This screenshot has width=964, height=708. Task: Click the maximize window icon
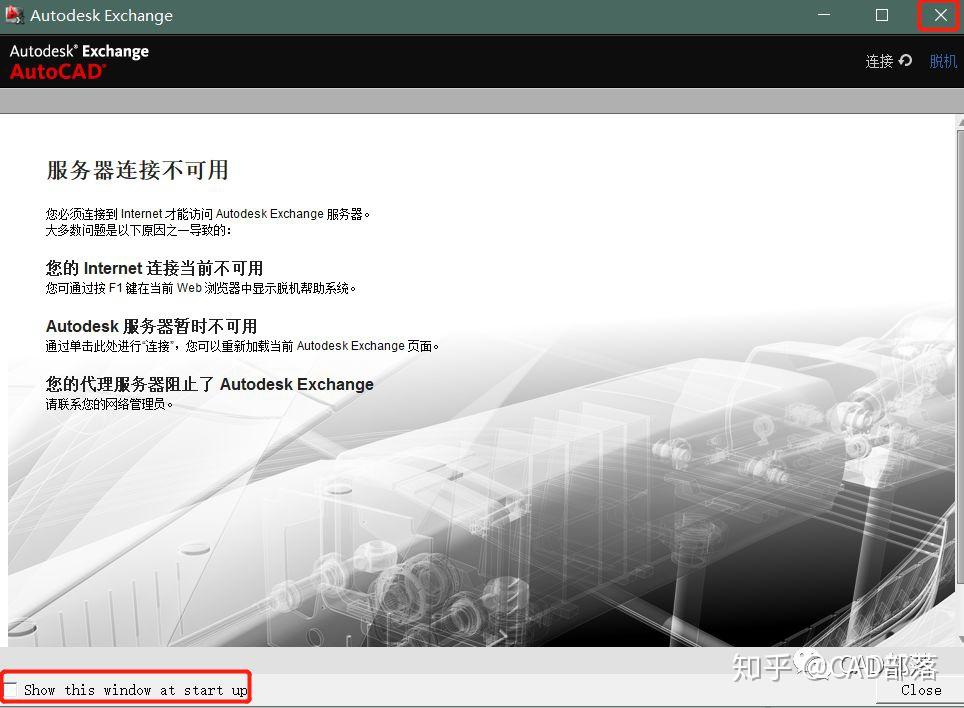(881, 15)
